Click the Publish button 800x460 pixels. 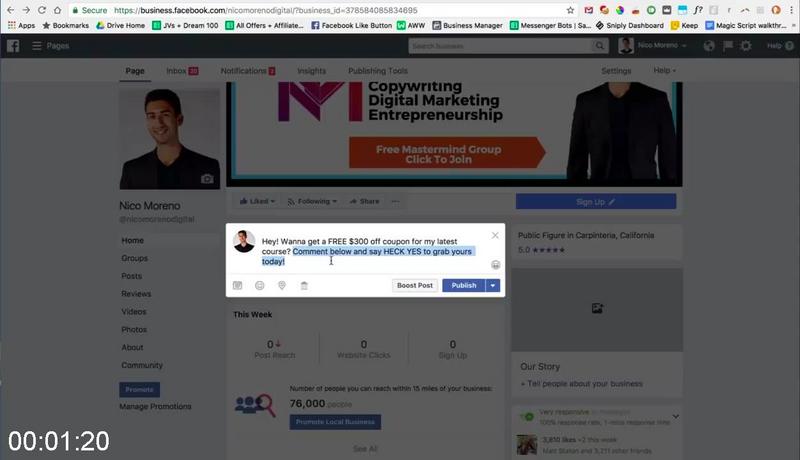click(x=464, y=286)
